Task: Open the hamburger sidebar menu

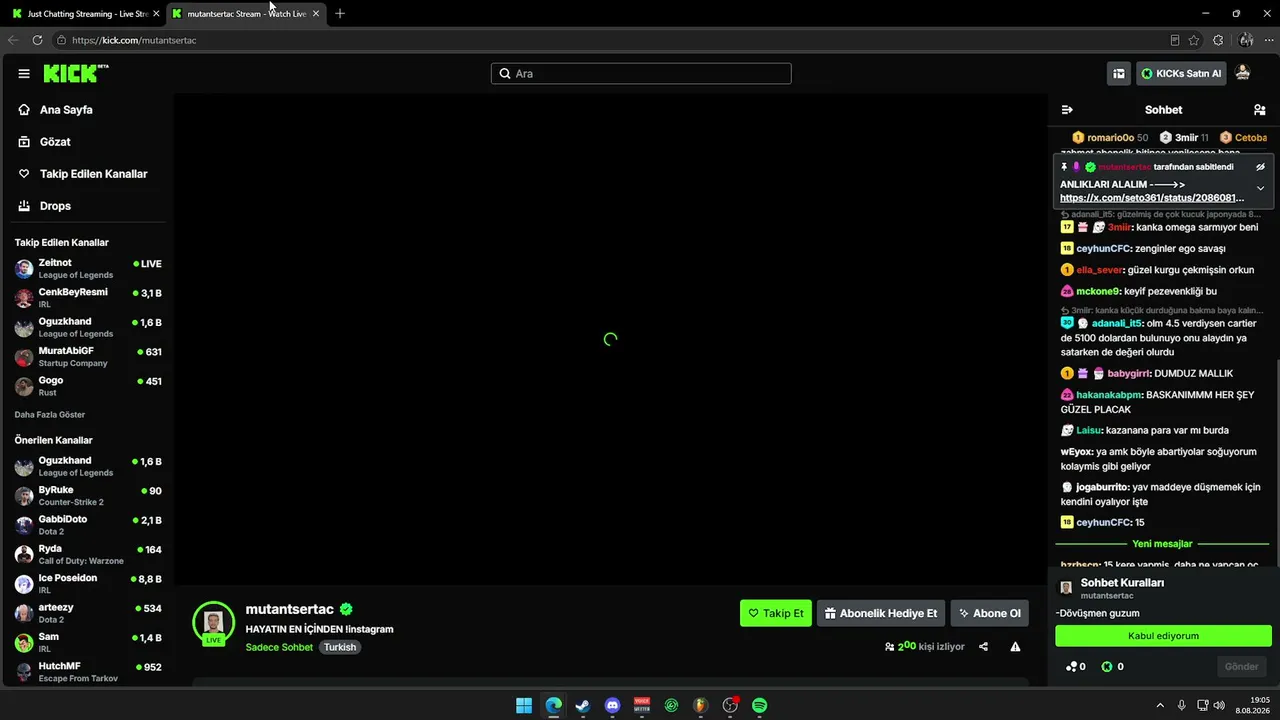Action: coord(24,74)
